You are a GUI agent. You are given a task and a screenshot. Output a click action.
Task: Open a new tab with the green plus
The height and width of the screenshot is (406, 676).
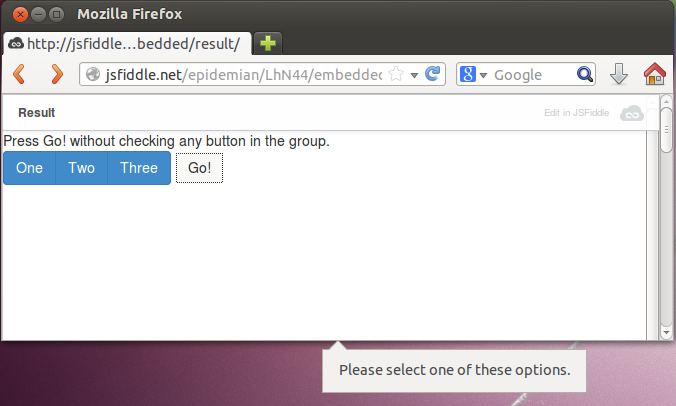tap(268, 43)
